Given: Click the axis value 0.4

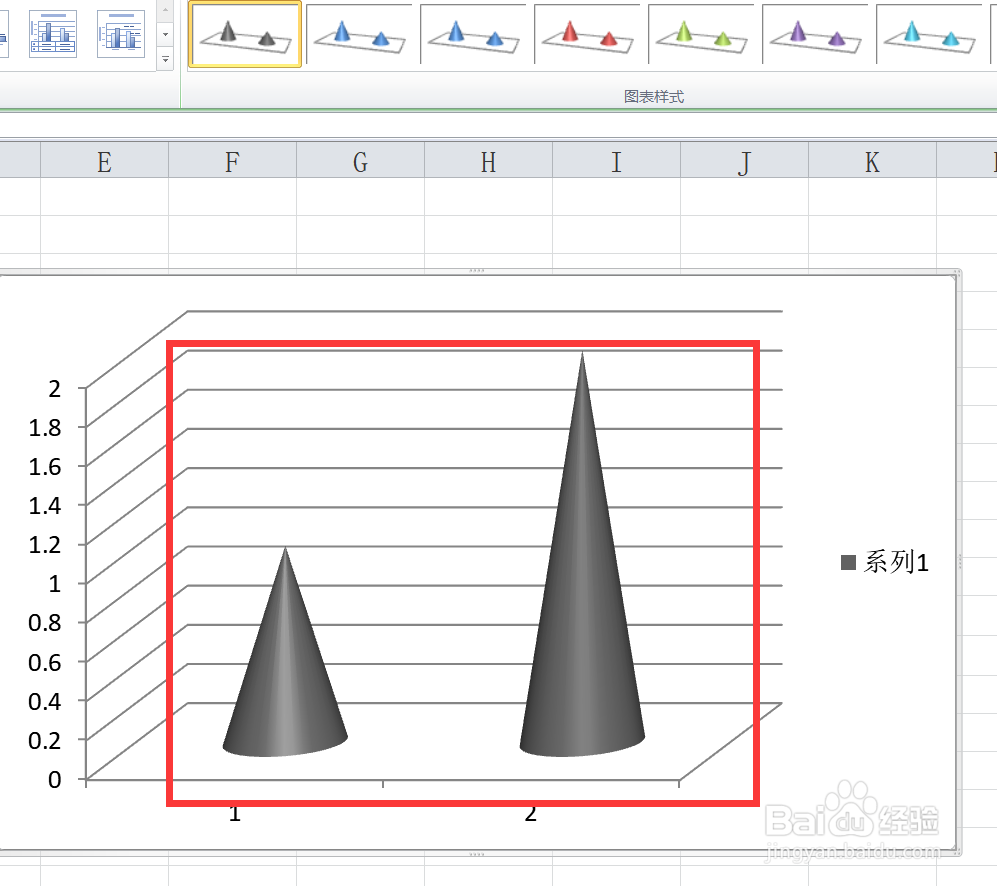Looking at the screenshot, I should (x=45, y=702).
